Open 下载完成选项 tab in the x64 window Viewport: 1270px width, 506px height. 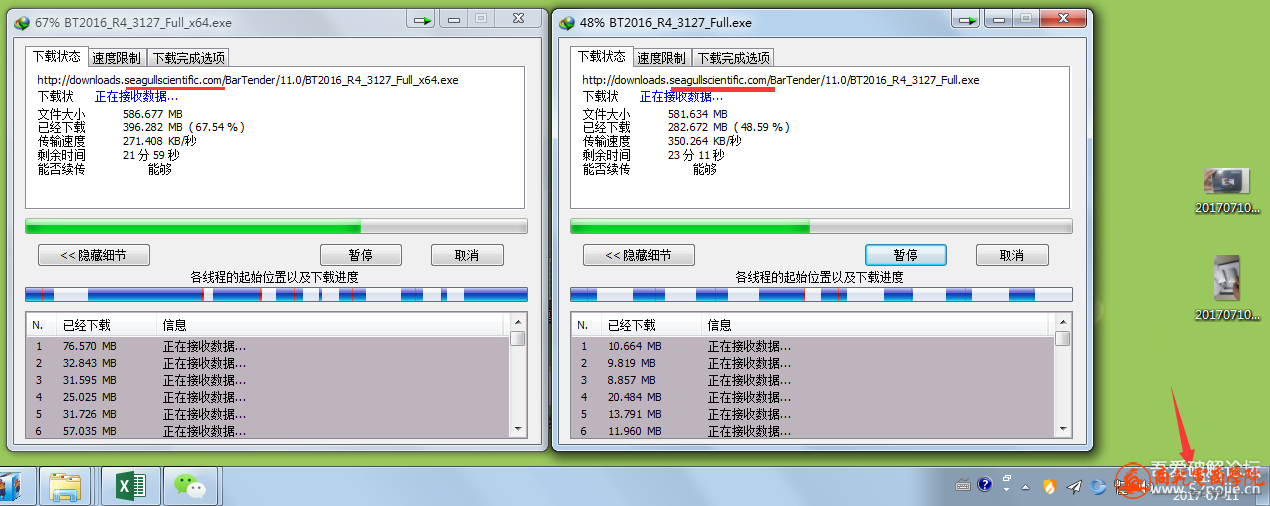188,58
